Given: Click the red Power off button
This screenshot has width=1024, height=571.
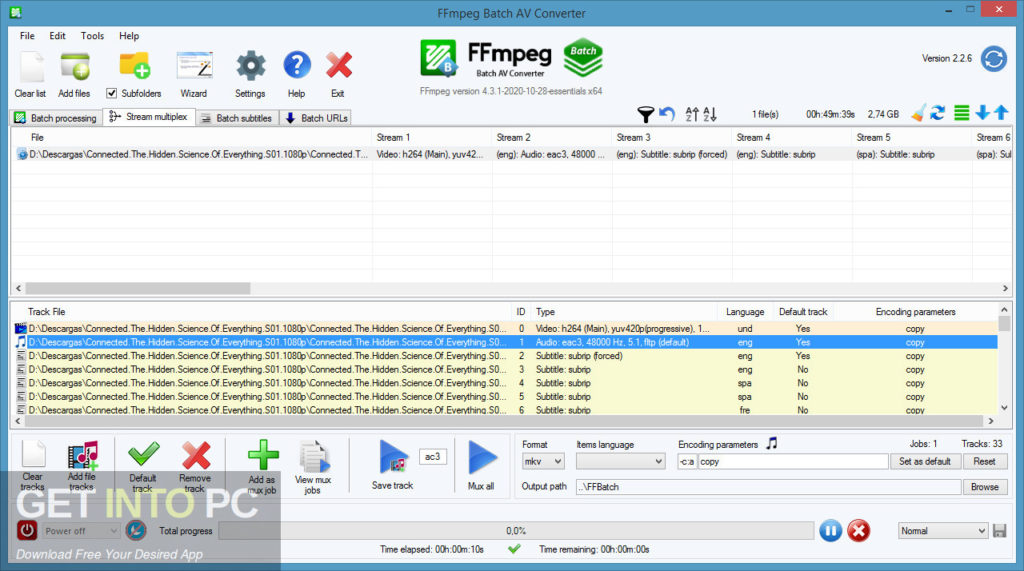Looking at the screenshot, I should coord(27,530).
